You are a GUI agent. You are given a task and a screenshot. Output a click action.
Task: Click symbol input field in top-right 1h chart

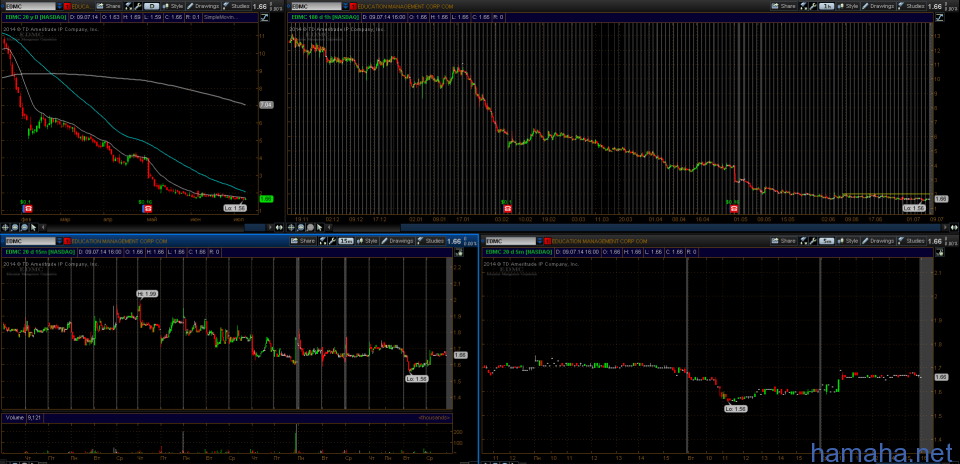click(x=317, y=6)
